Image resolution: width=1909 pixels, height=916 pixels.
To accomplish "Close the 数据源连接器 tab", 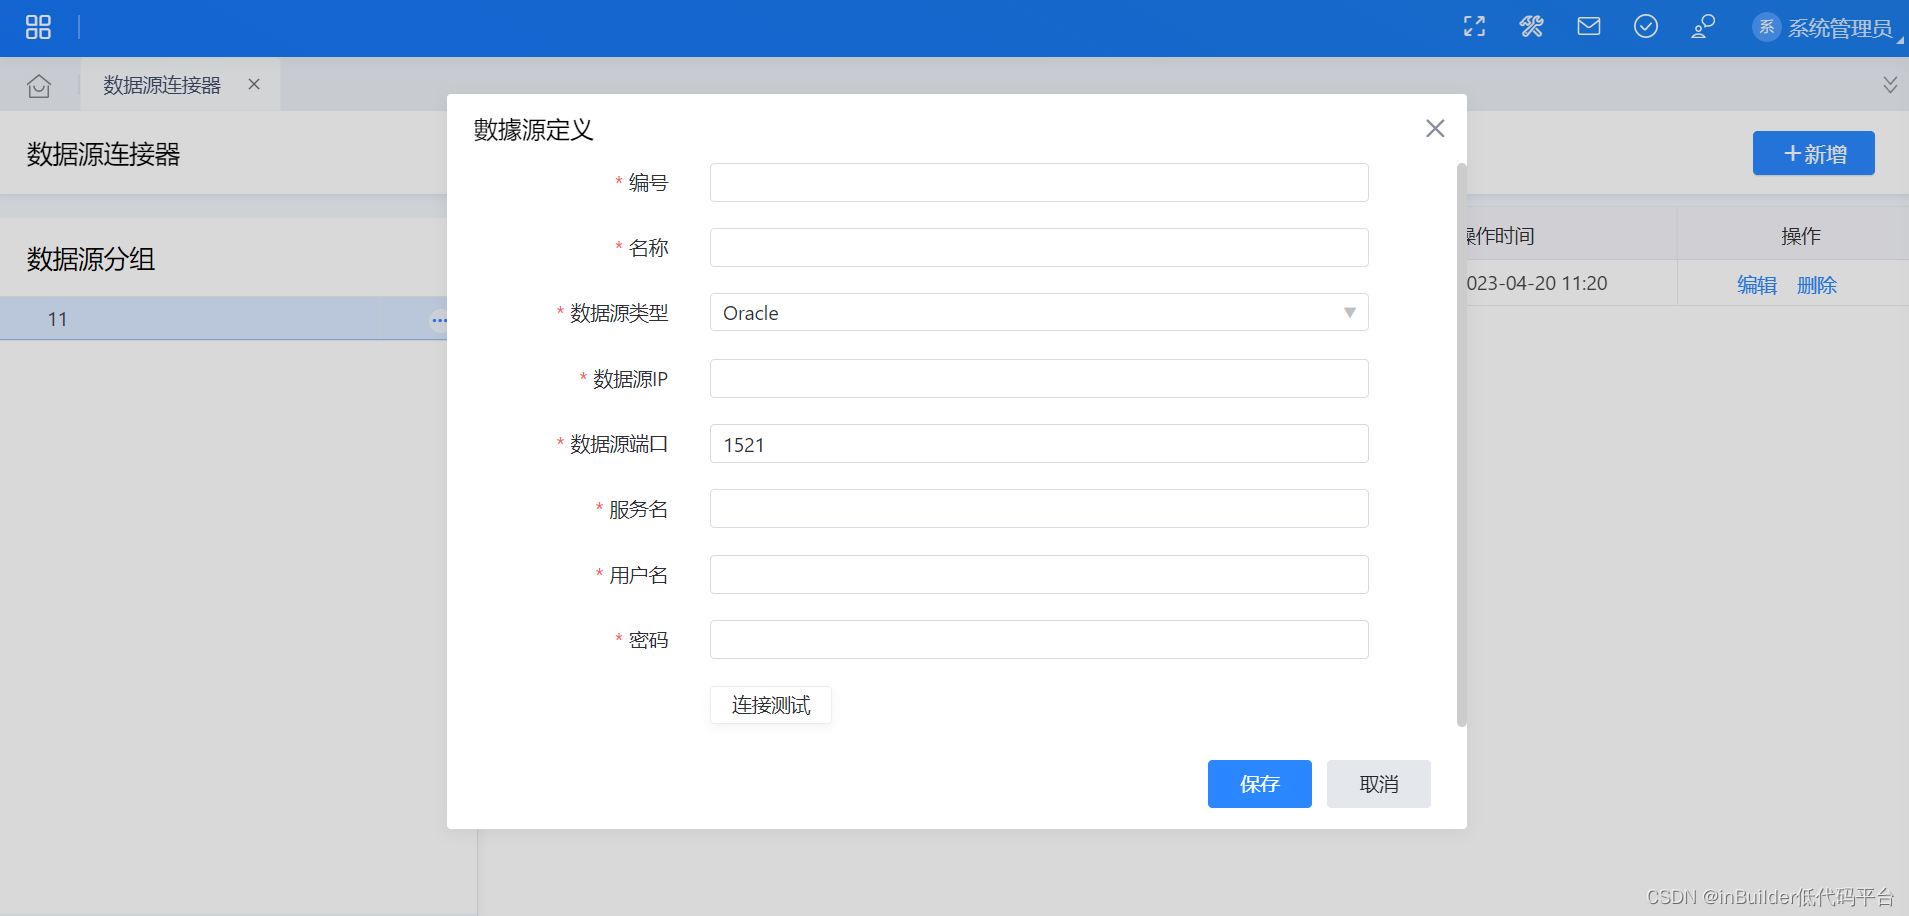I will pos(254,84).
